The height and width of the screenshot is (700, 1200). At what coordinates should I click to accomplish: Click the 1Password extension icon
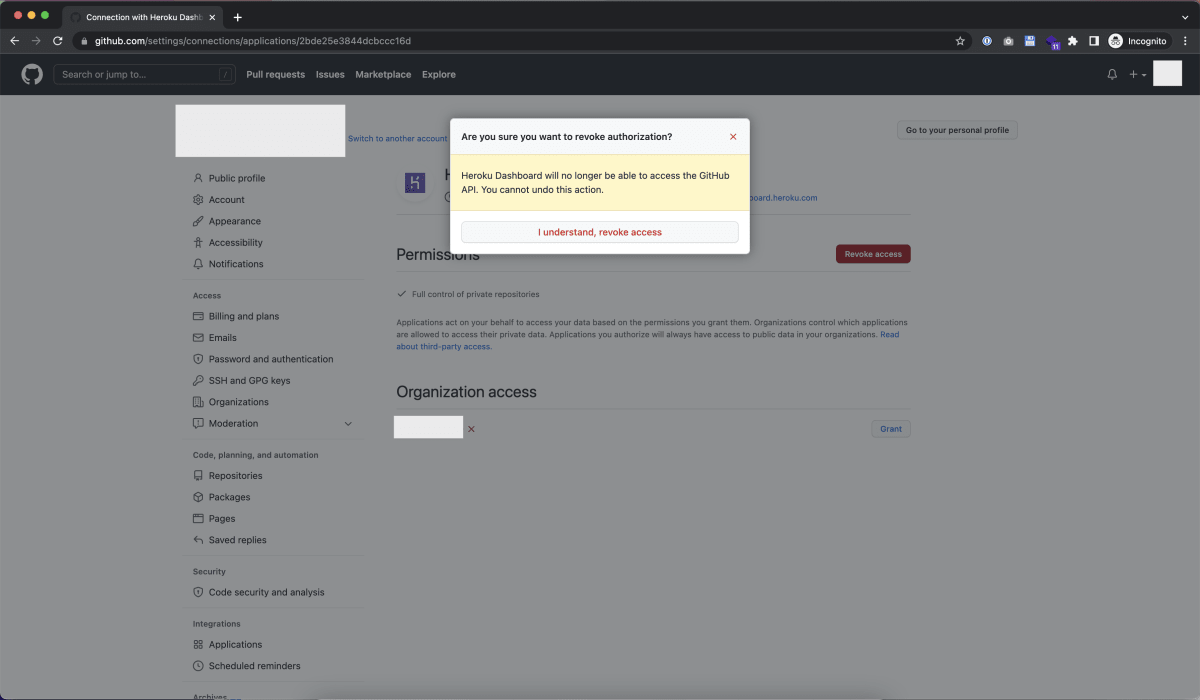tap(987, 41)
